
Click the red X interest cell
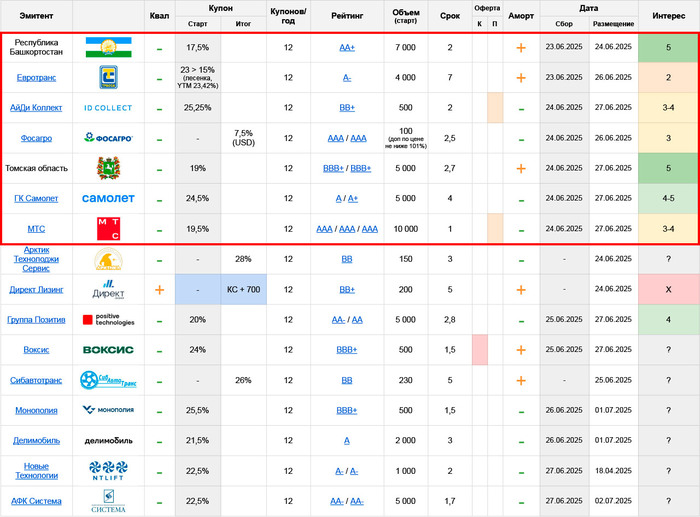(x=668, y=290)
